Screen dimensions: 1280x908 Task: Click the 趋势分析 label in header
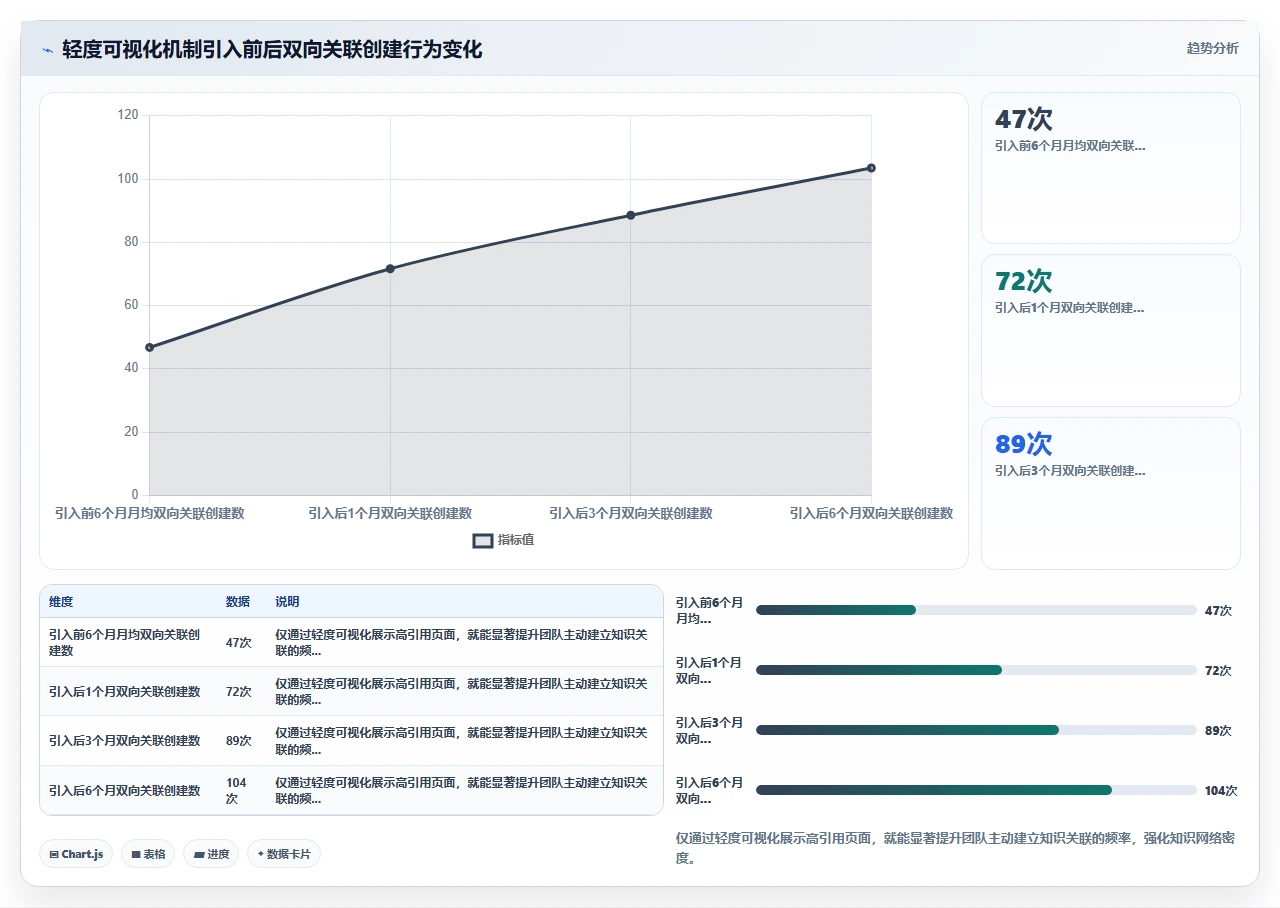1212,48
